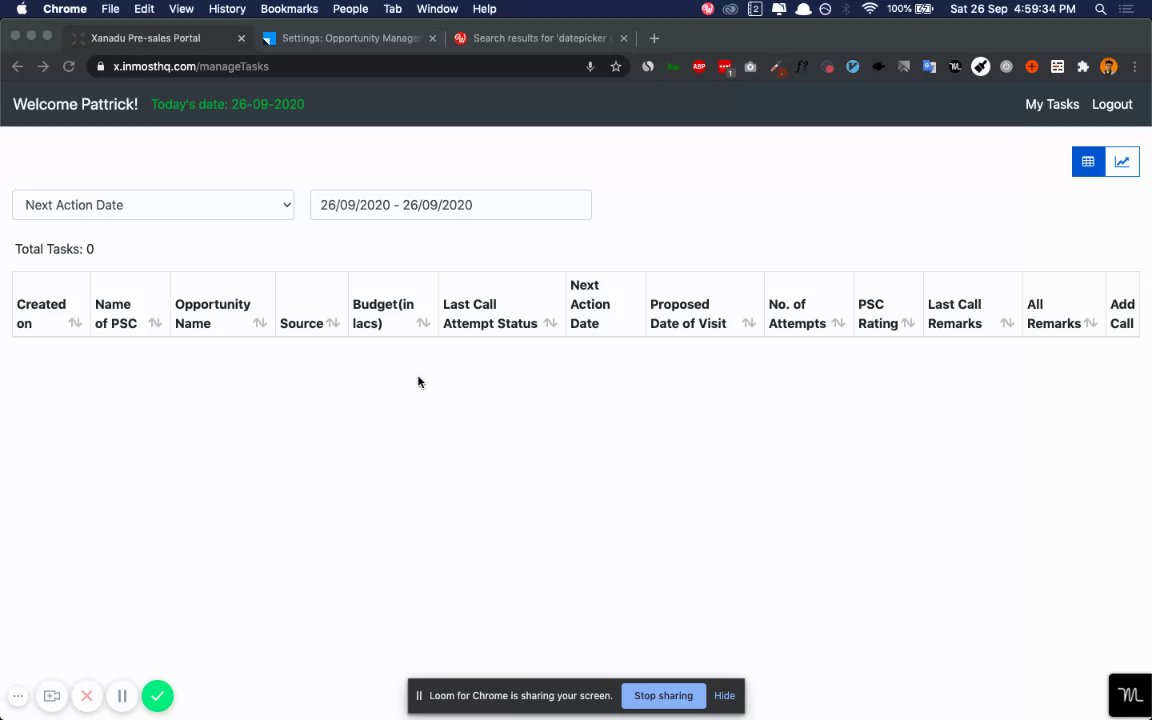Switch to Xanadu Pre-sales Portal tab

point(158,38)
